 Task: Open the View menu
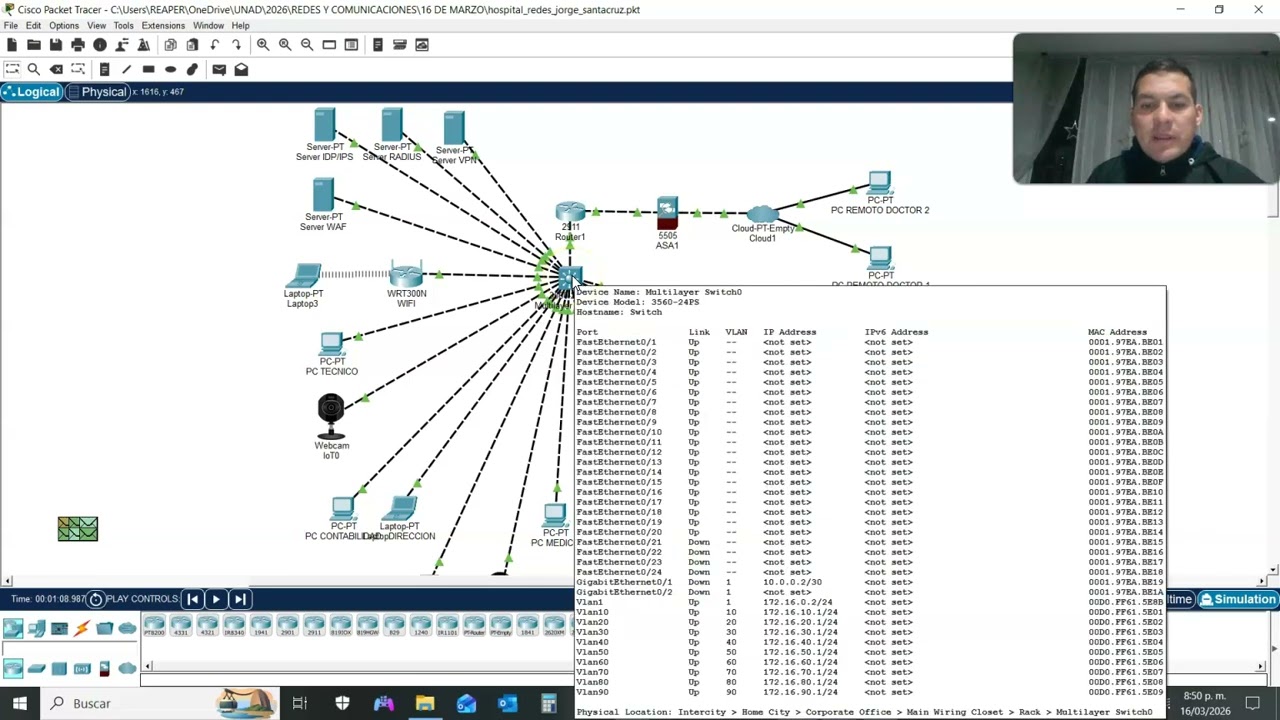coord(96,25)
